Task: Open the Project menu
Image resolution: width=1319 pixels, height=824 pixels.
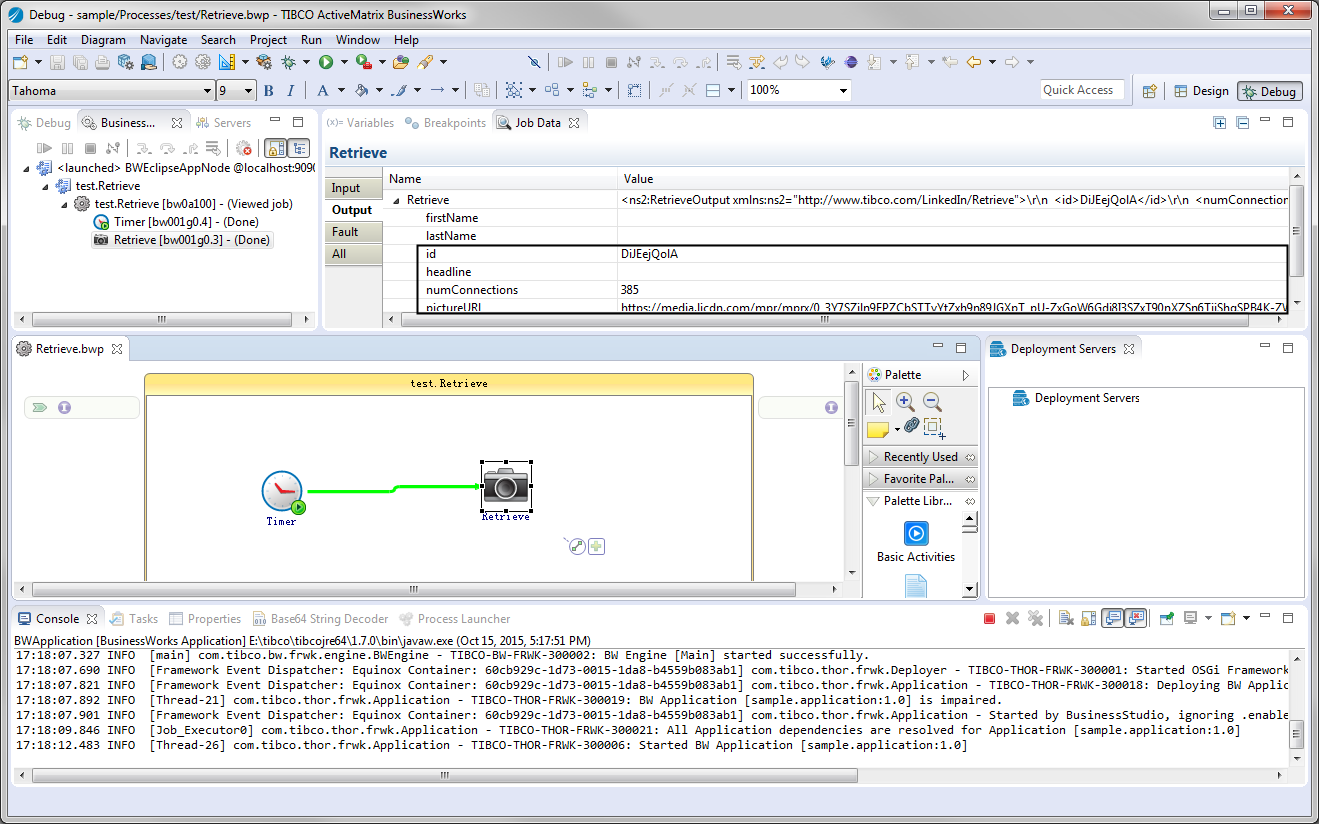Action: click(x=269, y=40)
